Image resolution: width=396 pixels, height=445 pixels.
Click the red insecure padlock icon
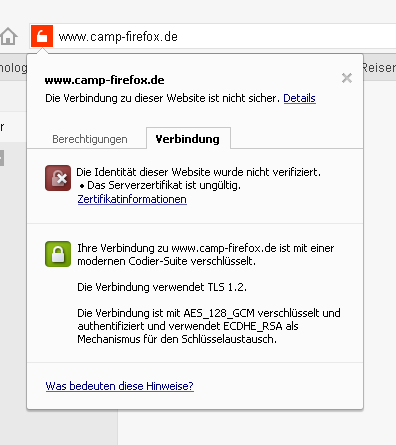click(42, 36)
